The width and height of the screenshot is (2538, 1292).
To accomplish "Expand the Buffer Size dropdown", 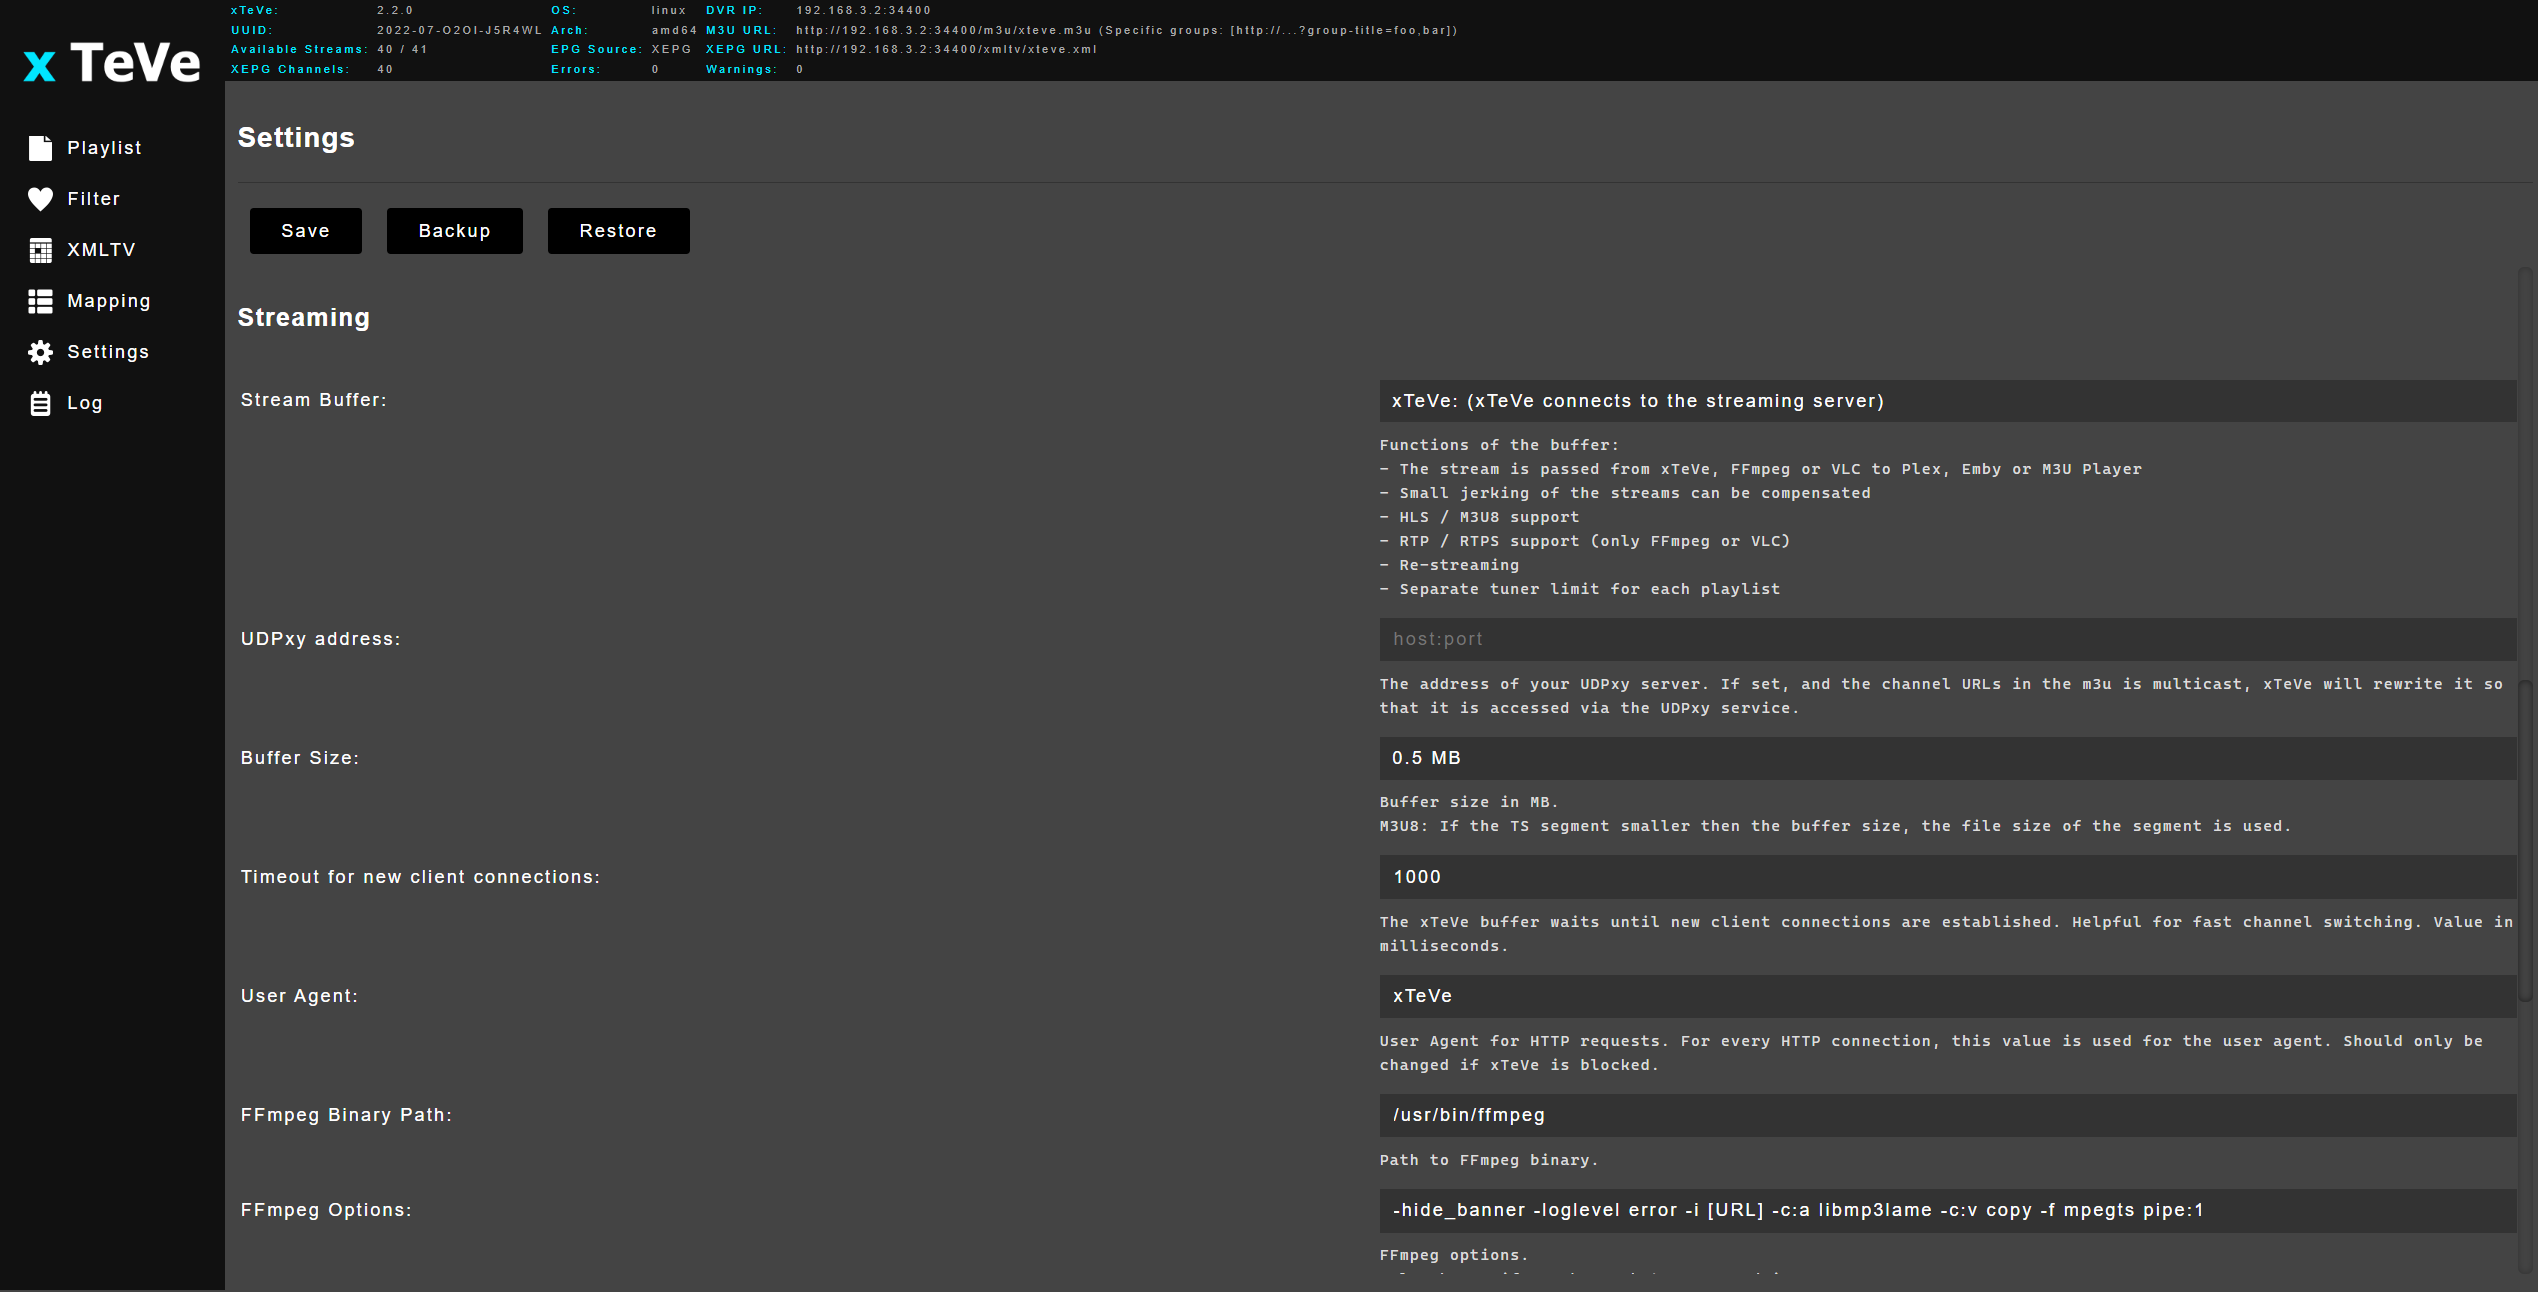I will pyautogui.click(x=1946, y=758).
